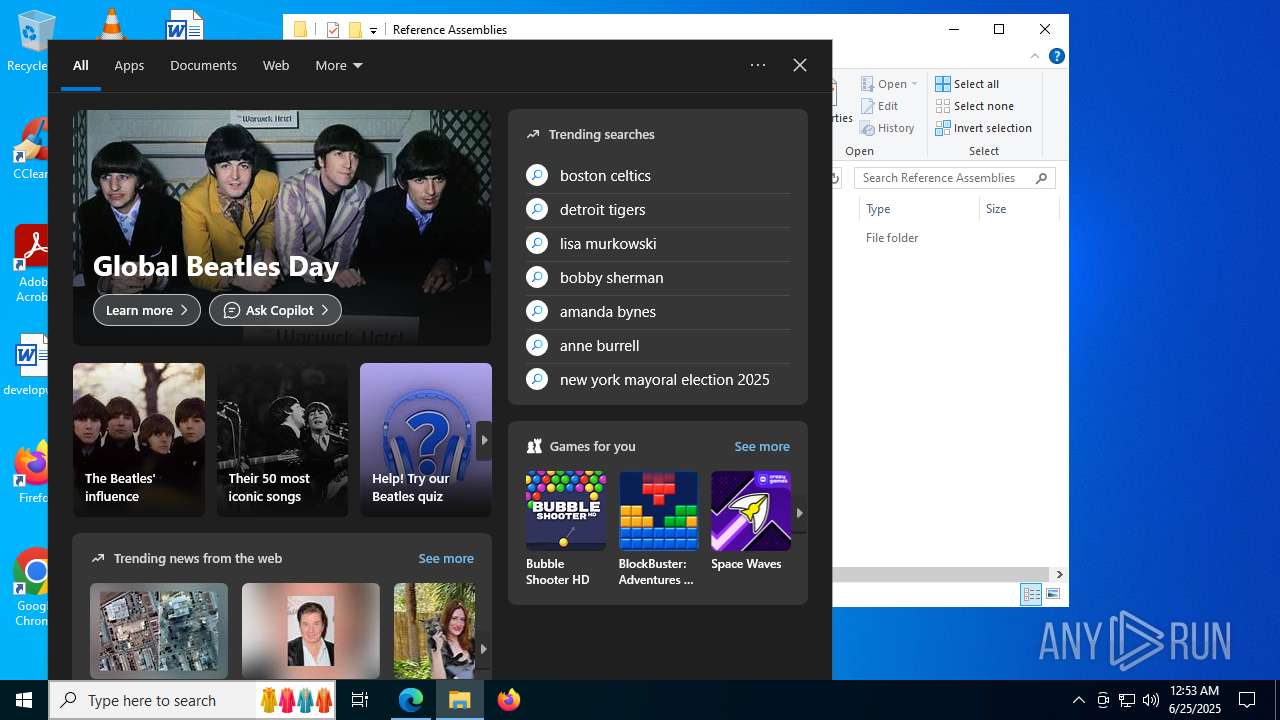The height and width of the screenshot is (720, 1280).
Task: Open the taskbar clock showing 12:53 AM
Action: click(x=1195, y=700)
